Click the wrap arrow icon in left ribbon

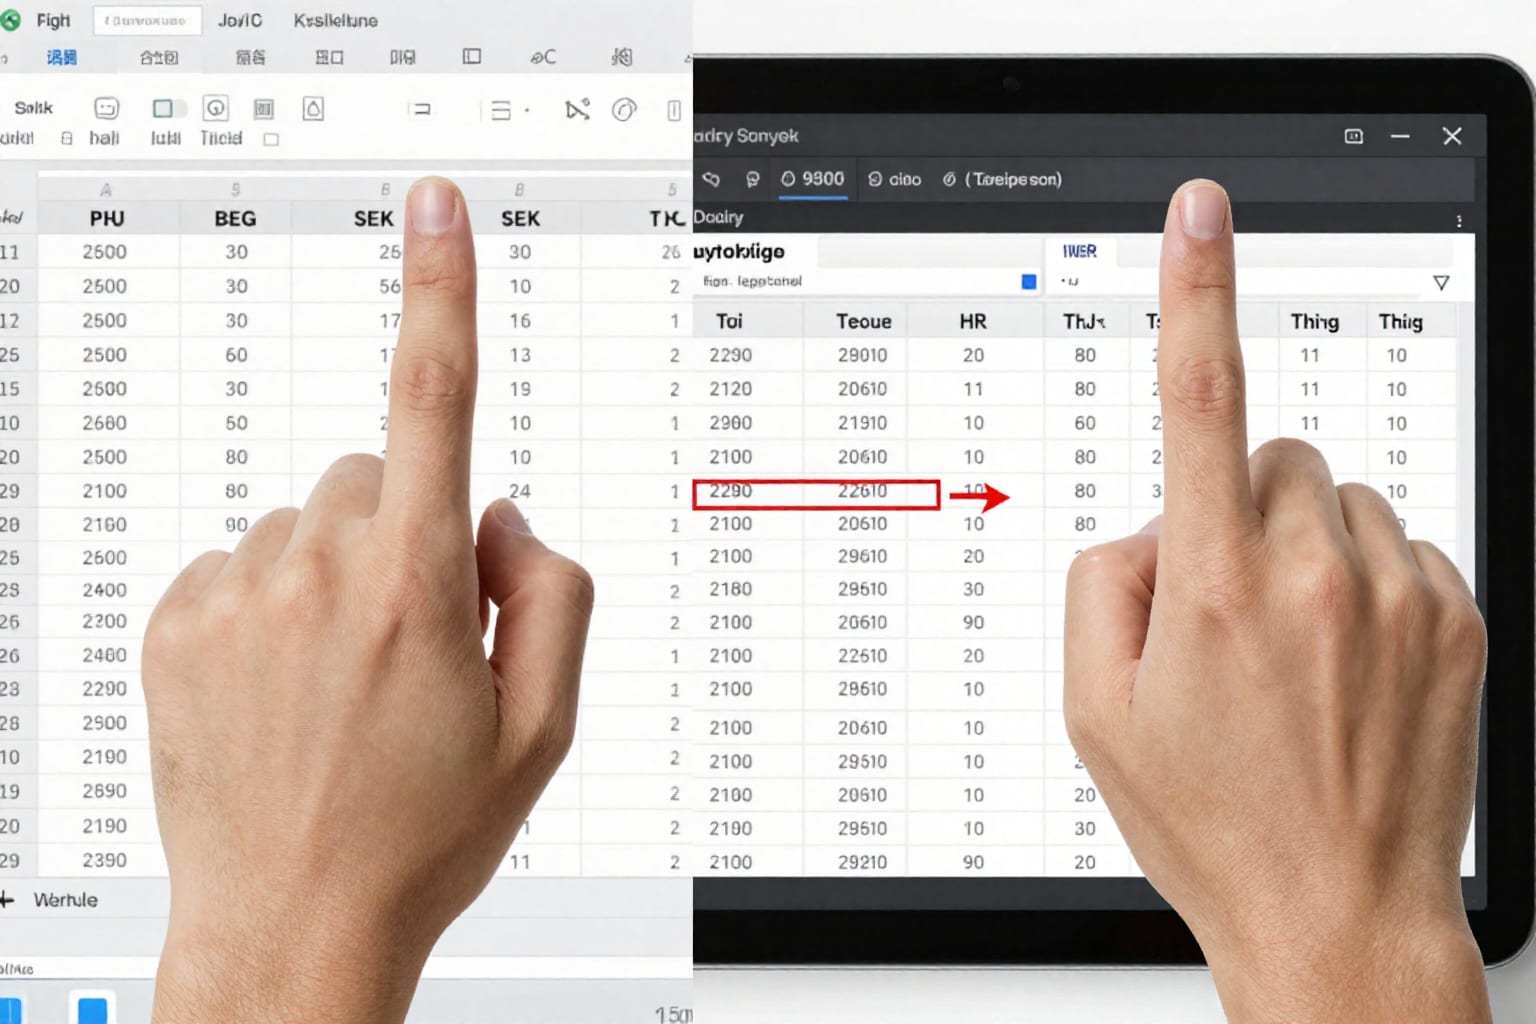click(421, 109)
